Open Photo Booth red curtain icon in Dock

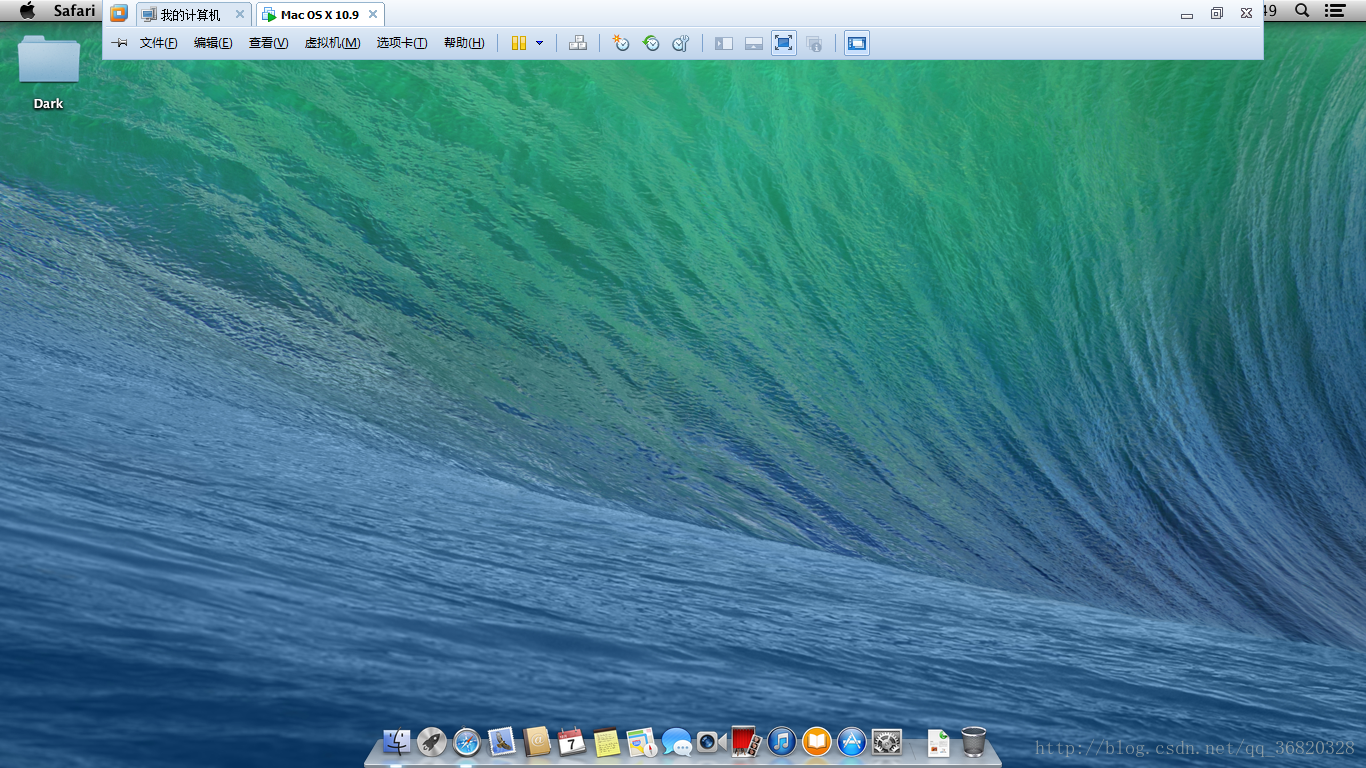pyautogui.click(x=747, y=741)
